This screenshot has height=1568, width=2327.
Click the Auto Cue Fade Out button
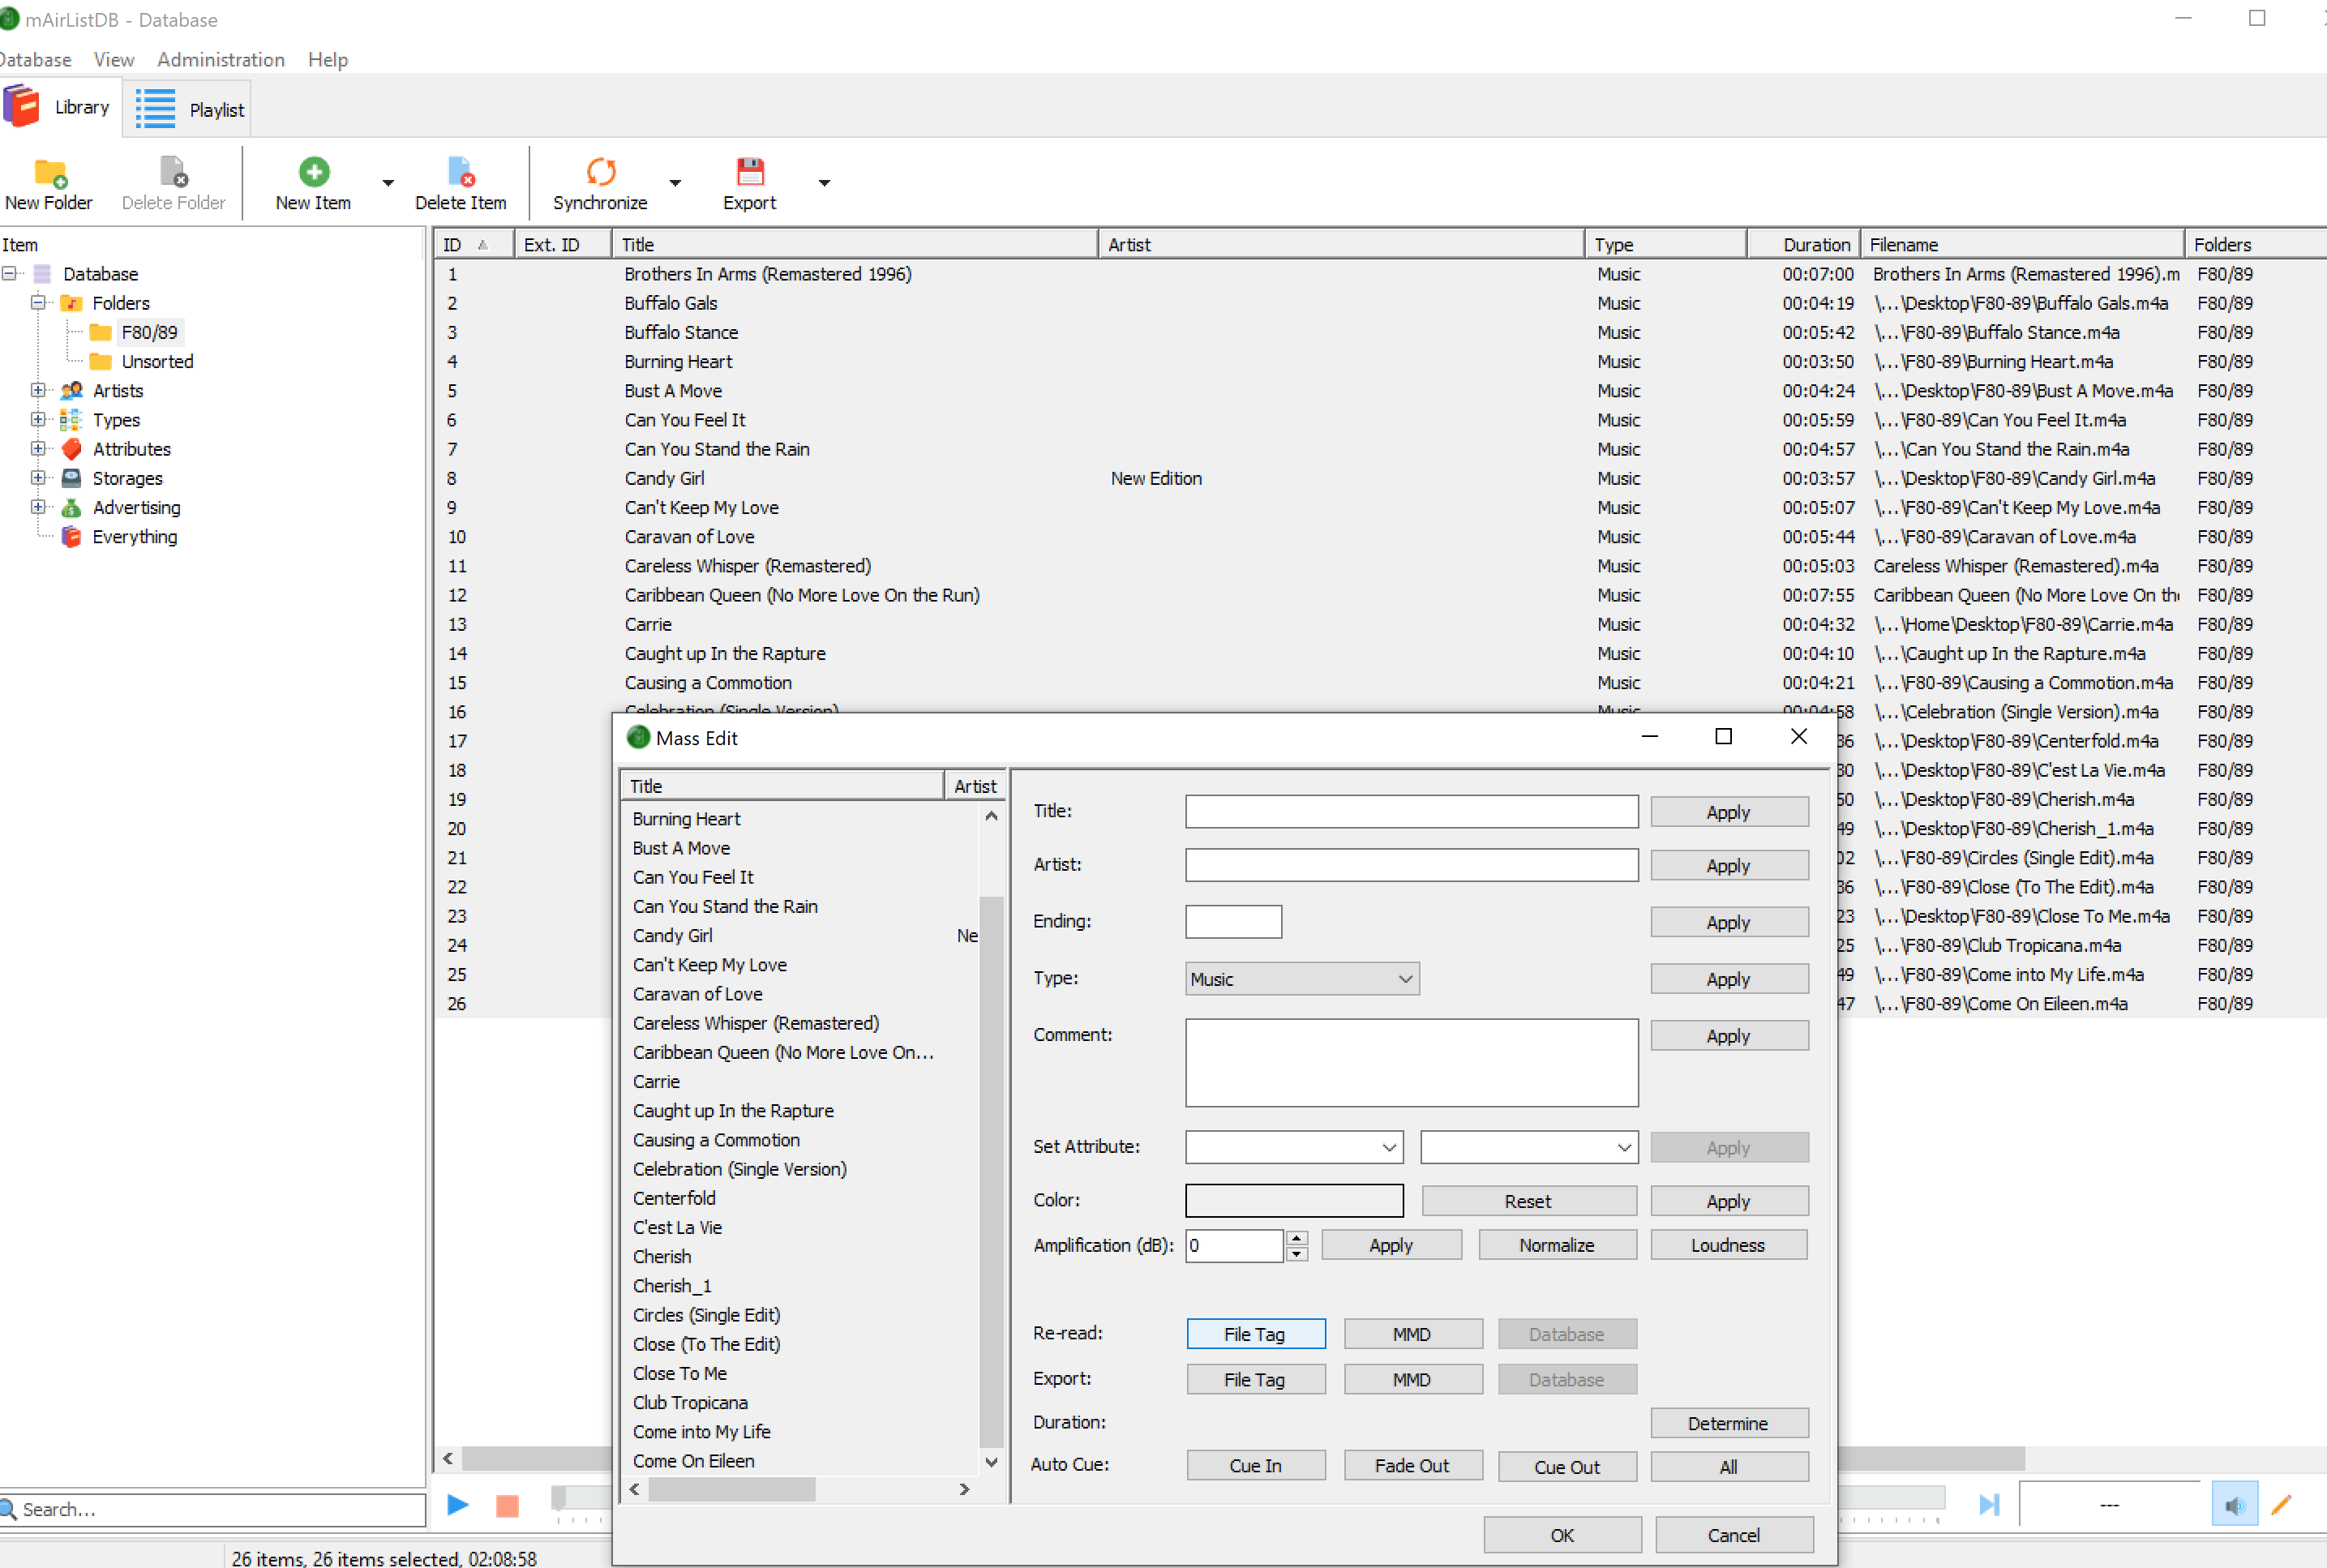pos(1412,1466)
